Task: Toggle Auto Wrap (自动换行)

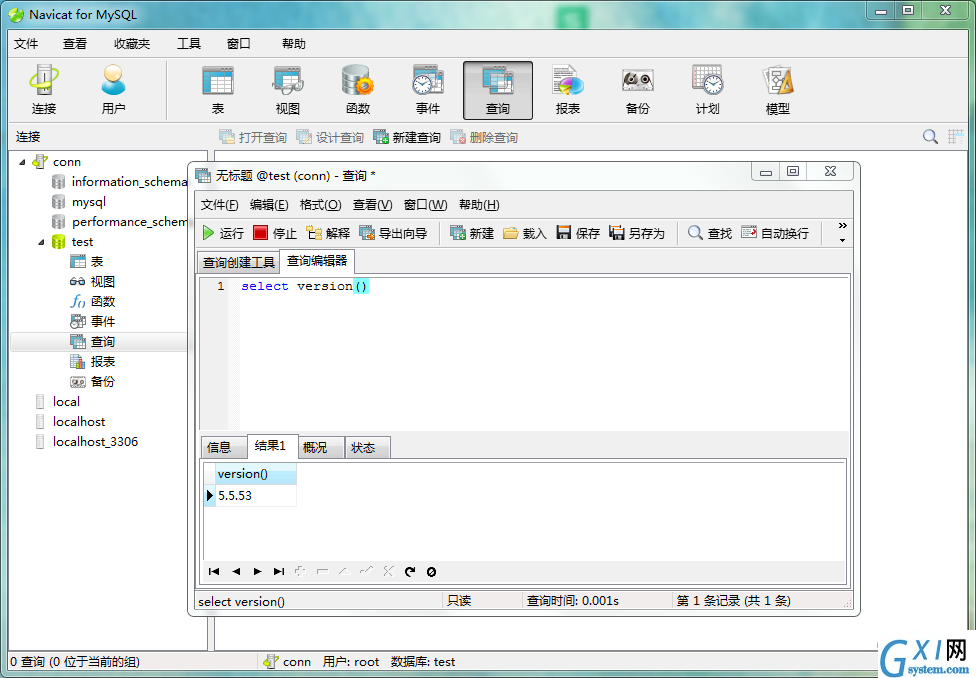Action: (x=775, y=233)
